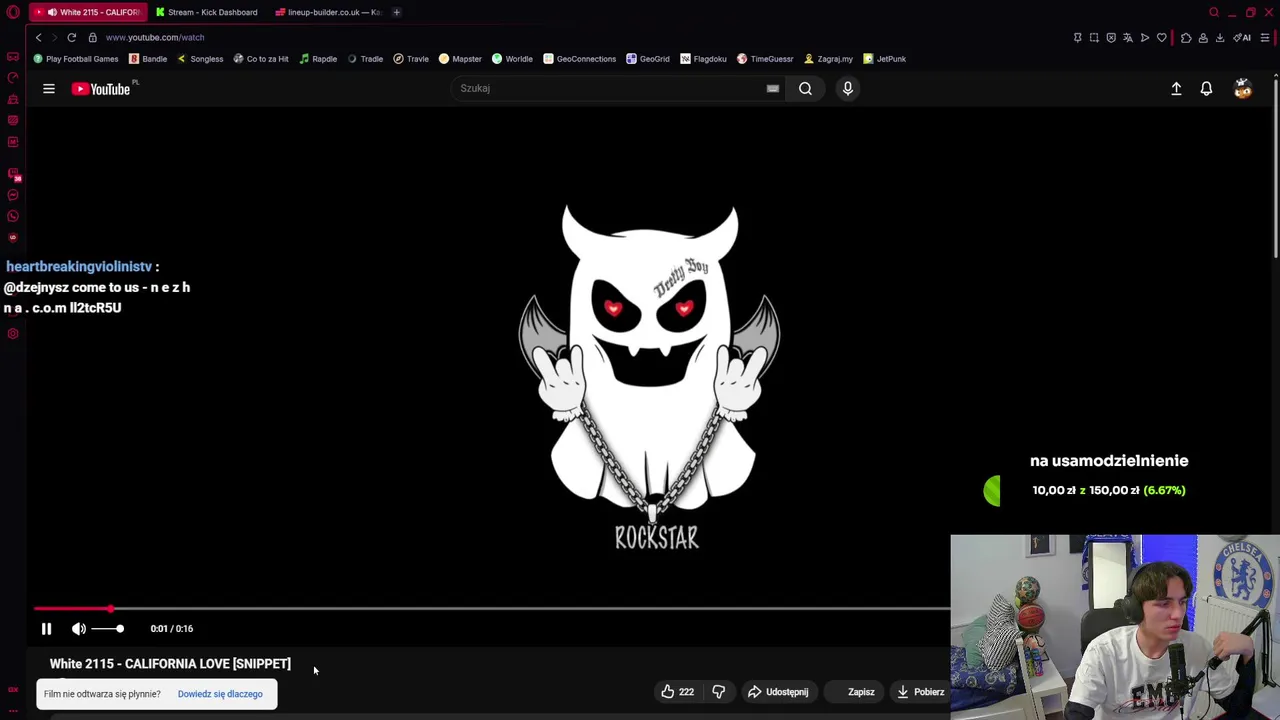Click the Dowiedz się dlaczego link

coord(220,694)
